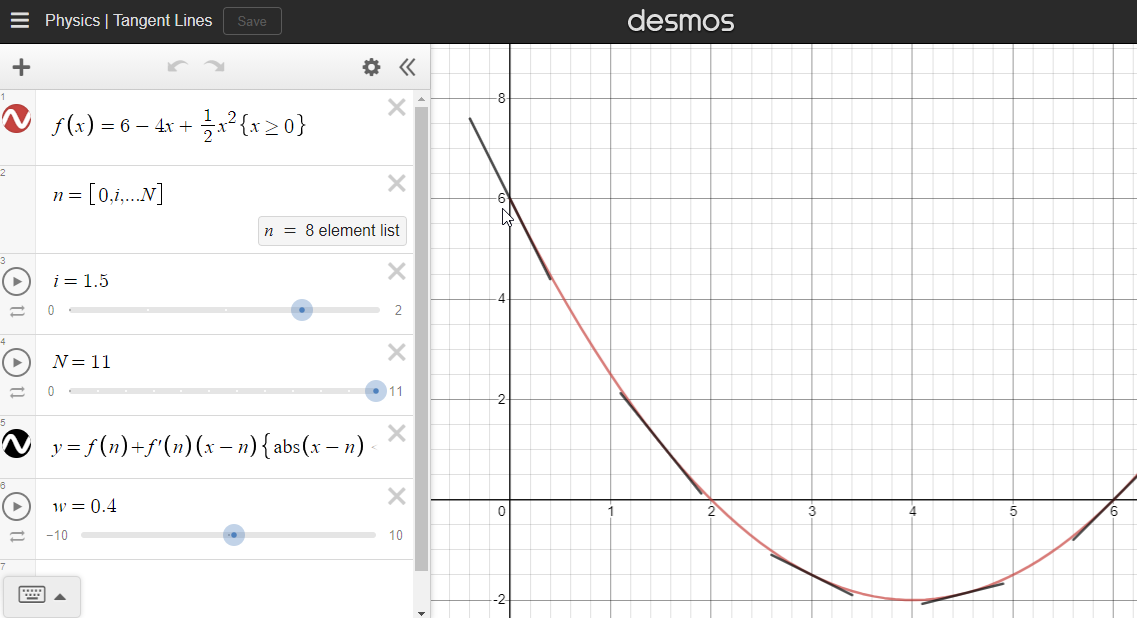Delete the f(x) expression with its X

(x=396, y=107)
